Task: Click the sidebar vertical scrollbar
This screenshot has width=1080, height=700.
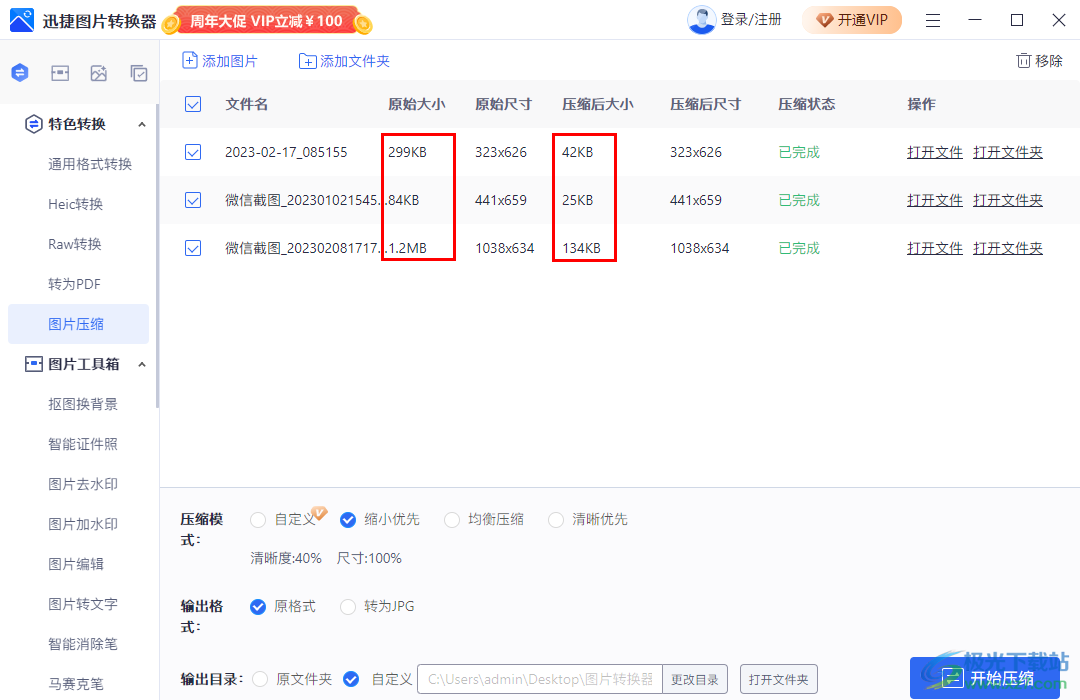Action: click(x=158, y=255)
